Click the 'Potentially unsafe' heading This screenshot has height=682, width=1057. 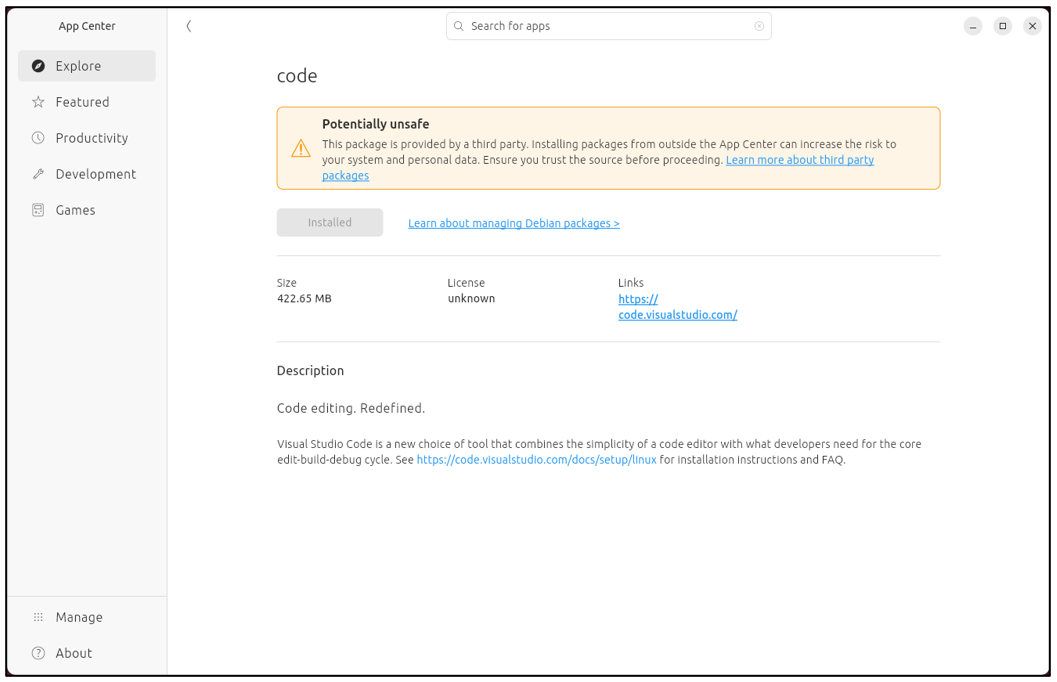coord(375,124)
